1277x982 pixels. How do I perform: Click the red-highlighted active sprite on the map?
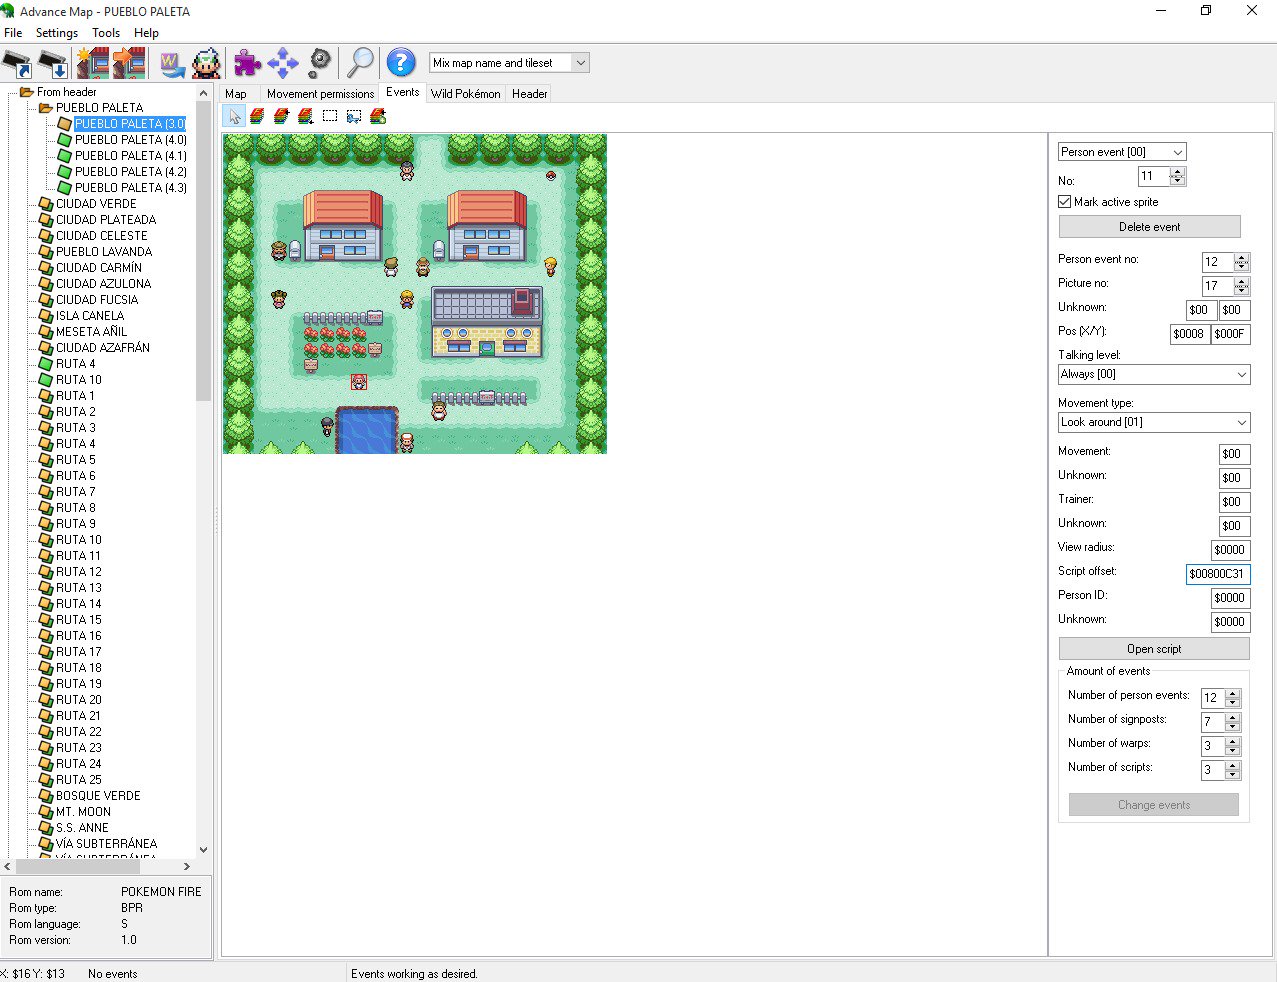pos(359,382)
